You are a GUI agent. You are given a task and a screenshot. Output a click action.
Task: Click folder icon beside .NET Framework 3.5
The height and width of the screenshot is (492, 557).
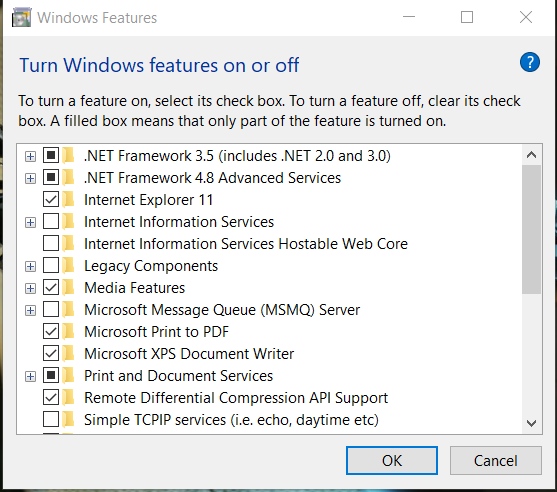[x=68, y=156]
